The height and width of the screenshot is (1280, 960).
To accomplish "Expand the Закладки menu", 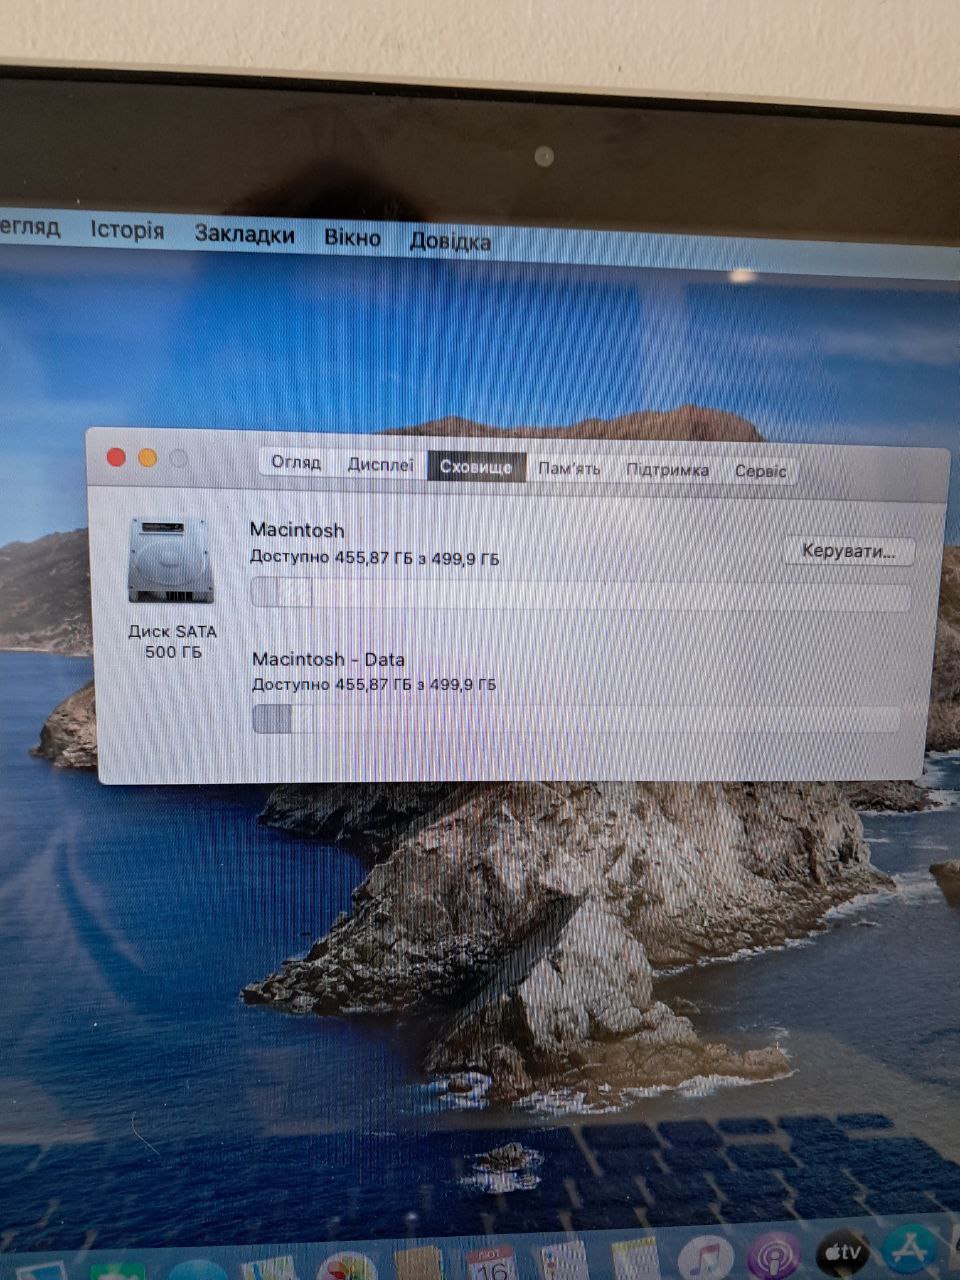I will point(244,234).
